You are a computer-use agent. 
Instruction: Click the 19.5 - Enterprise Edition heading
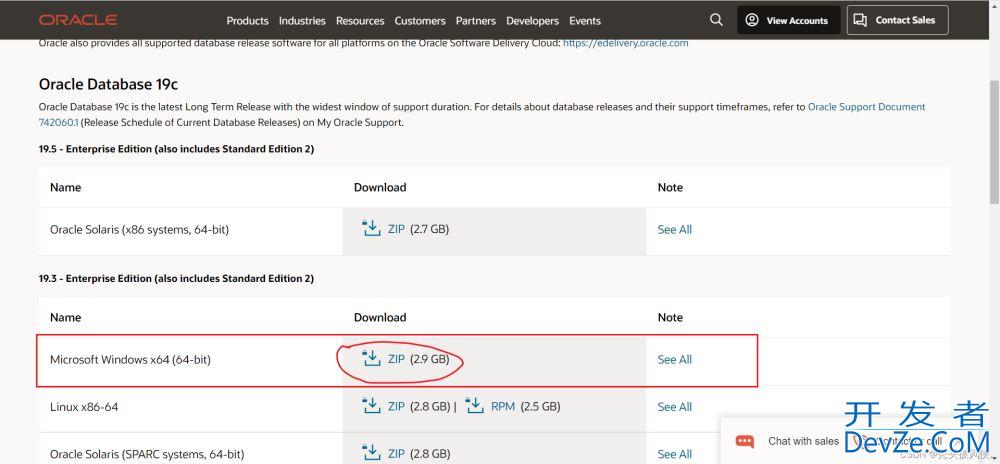[x=177, y=149]
